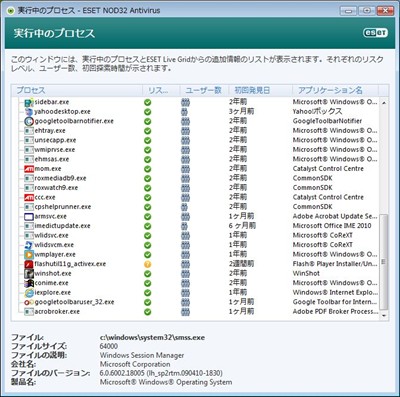Click the c:\windows\system32\smss.exe file path
The image size is (400, 397).
point(152,338)
